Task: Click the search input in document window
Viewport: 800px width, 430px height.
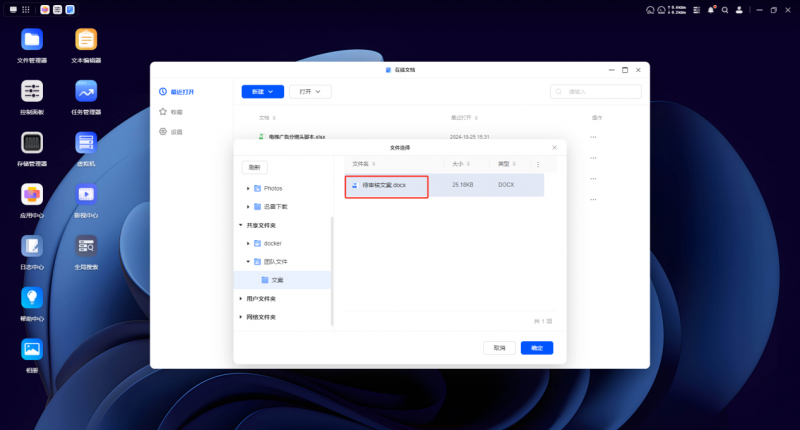Action: pos(595,92)
